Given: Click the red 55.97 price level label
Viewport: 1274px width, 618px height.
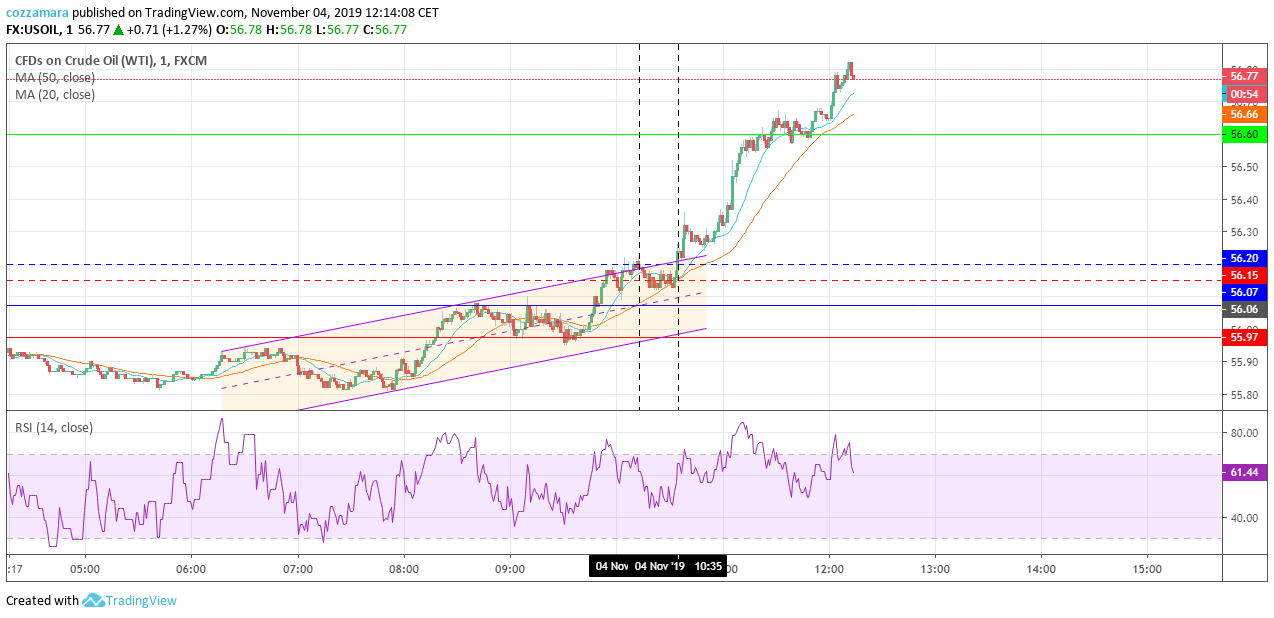Looking at the screenshot, I should click(1244, 338).
